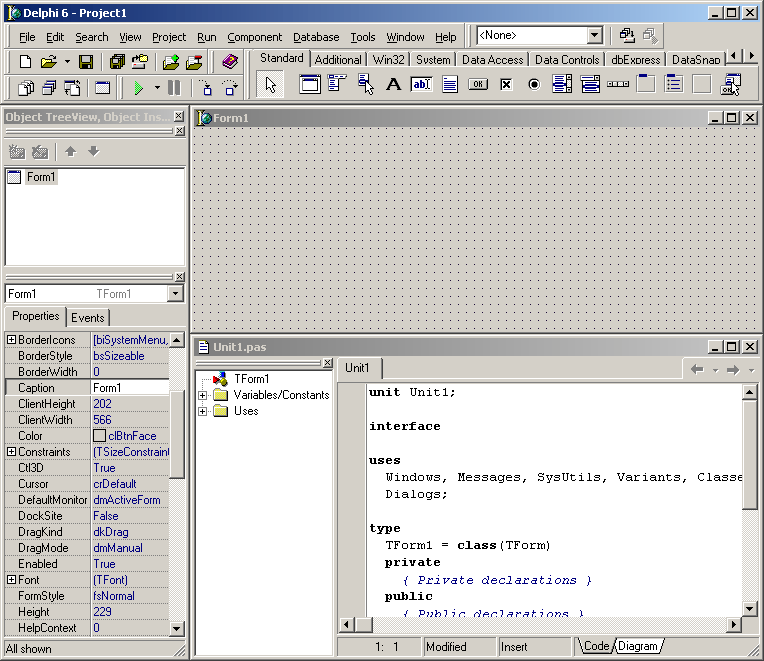Open the desktop <None> dropdown
Image resolution: width=764 pixels, height=661 pixels.
click(594, 35)
